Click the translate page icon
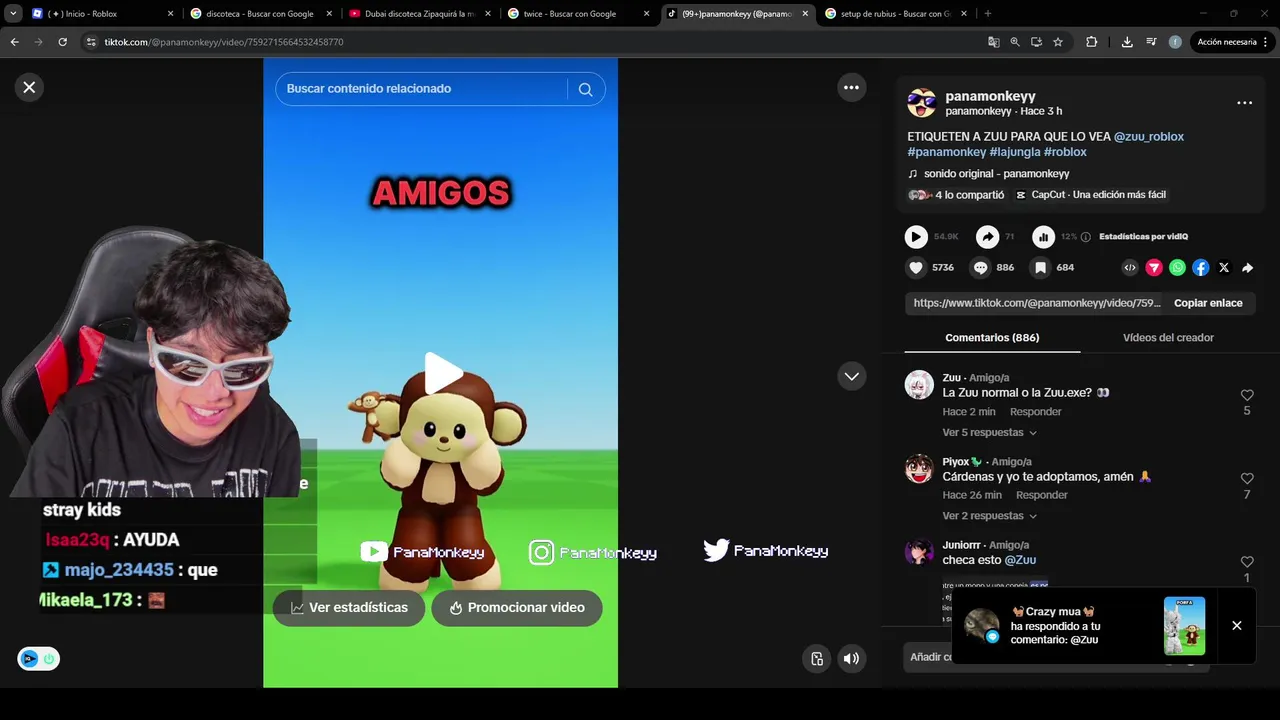The height and width of the screenshot is (720, 1280). (x=993, y=42)
